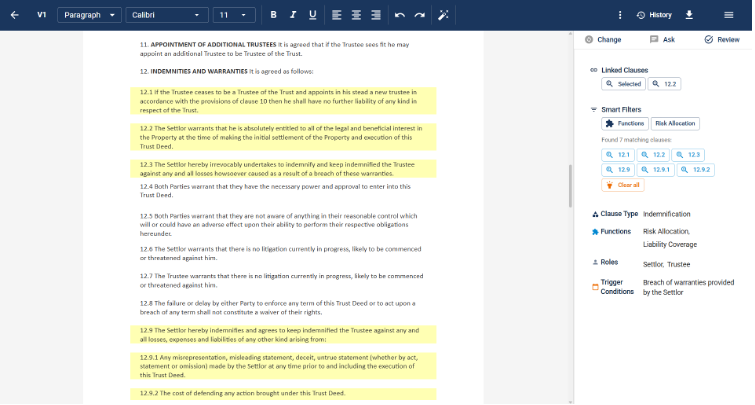Open the Paragraph style dropdown

click(89, 15)
